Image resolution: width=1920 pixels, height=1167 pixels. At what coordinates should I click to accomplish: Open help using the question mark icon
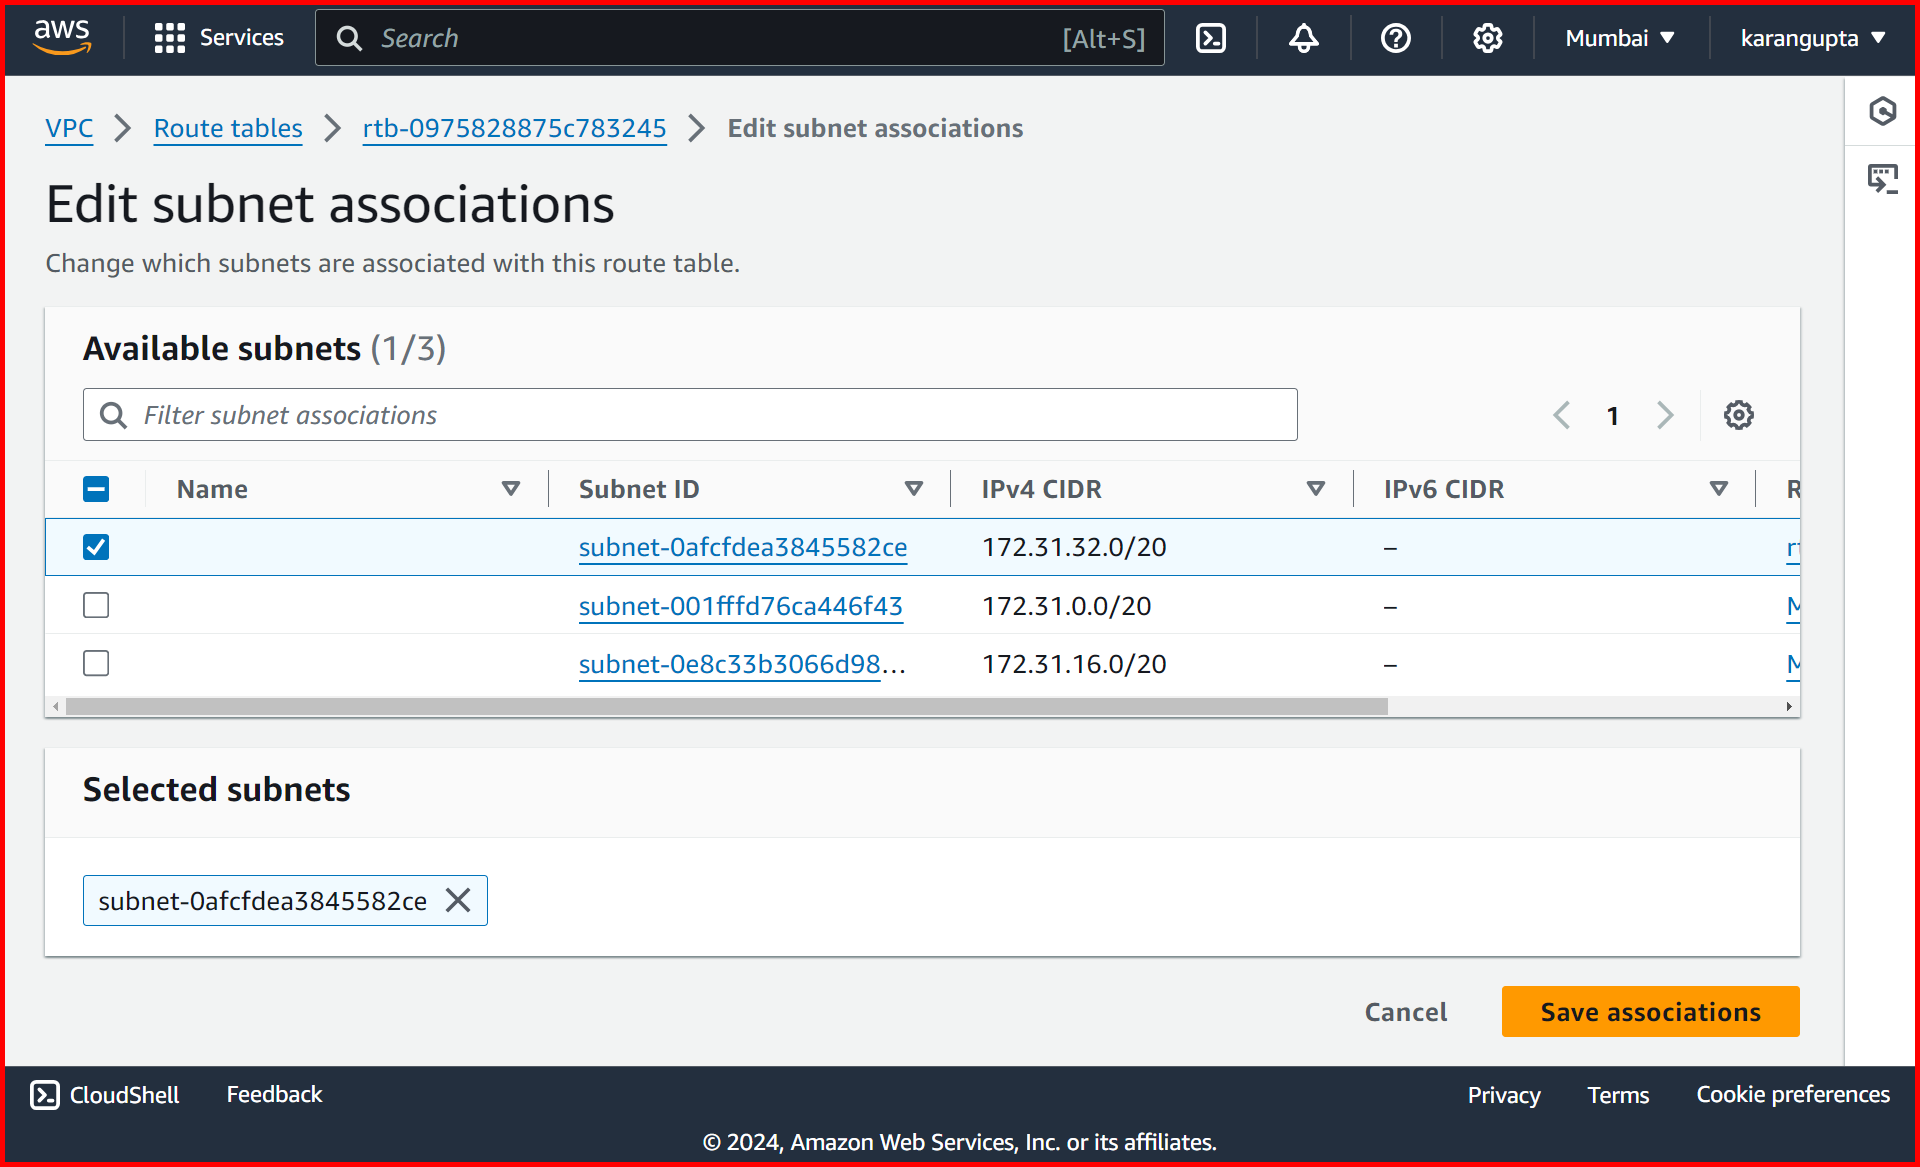click(1395, 37)
